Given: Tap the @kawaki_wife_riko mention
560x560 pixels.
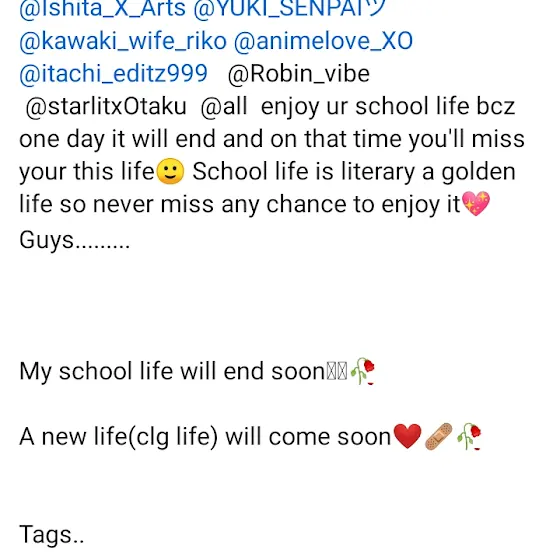Looking at the screenshot, I should 123,41.
